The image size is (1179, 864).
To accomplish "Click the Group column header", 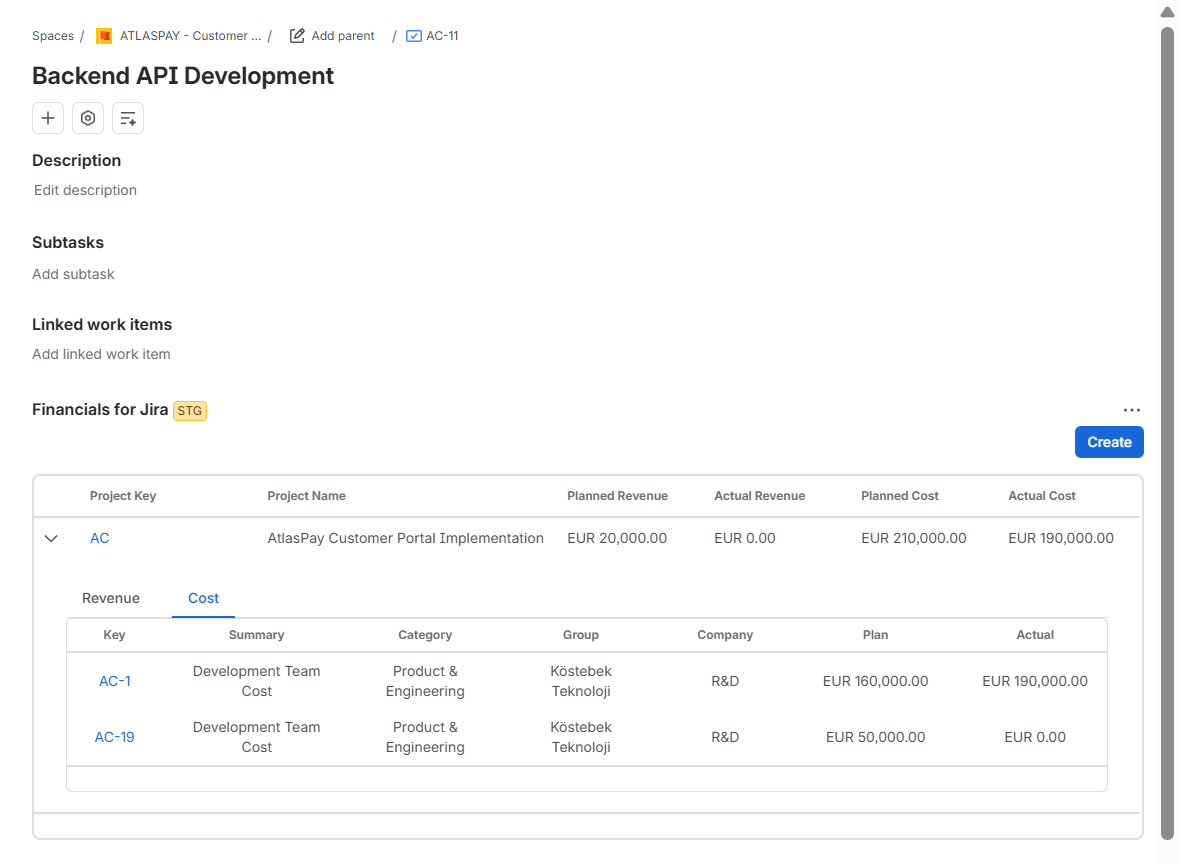I will click(580, 635).
